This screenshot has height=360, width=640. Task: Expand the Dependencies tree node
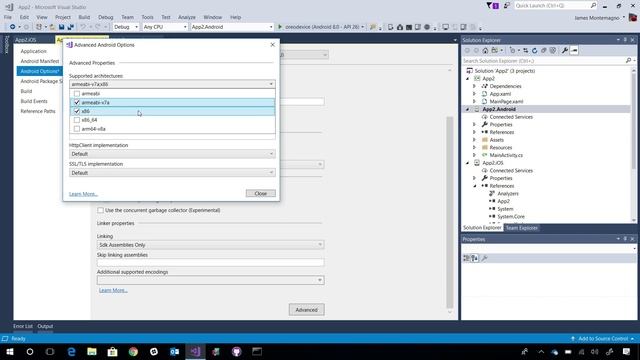pyautogui.click(x=474, y=86)
